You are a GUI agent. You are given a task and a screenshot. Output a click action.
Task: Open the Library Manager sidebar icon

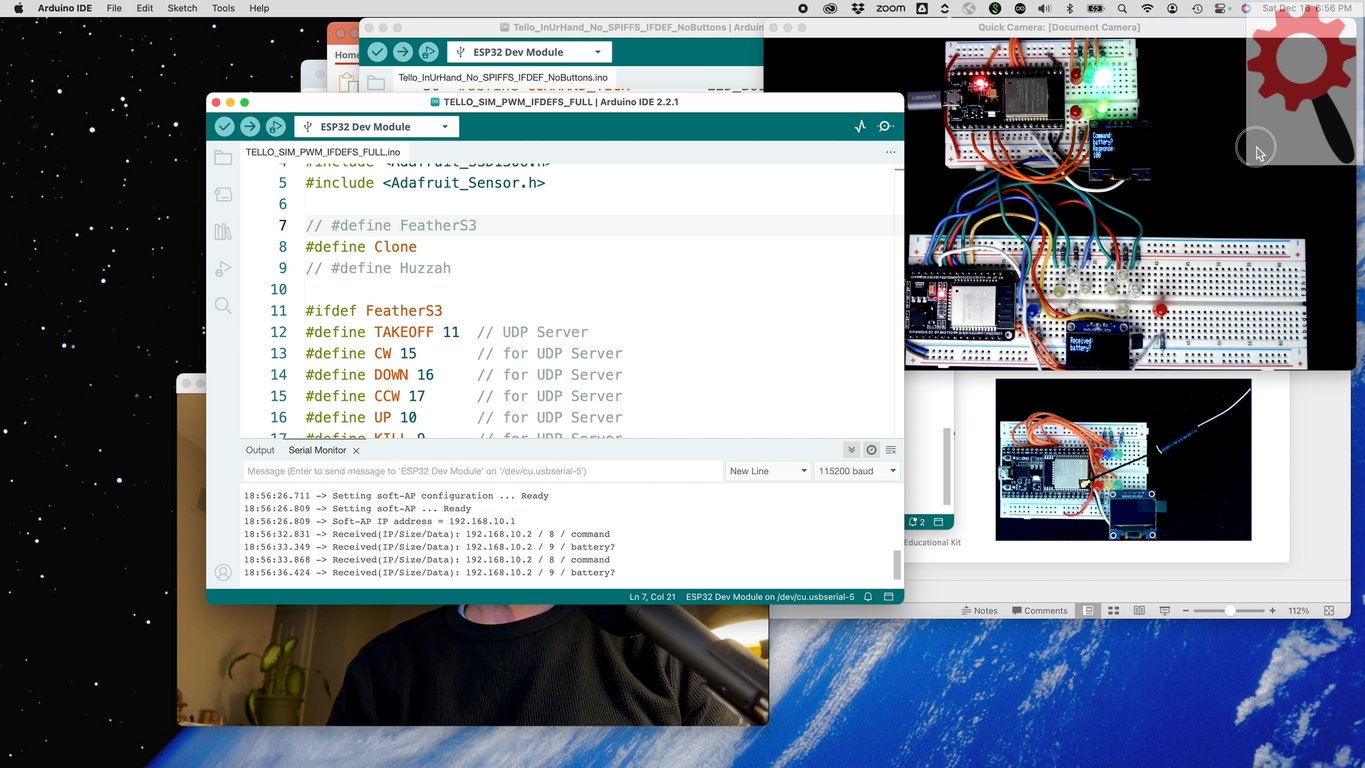223,232
